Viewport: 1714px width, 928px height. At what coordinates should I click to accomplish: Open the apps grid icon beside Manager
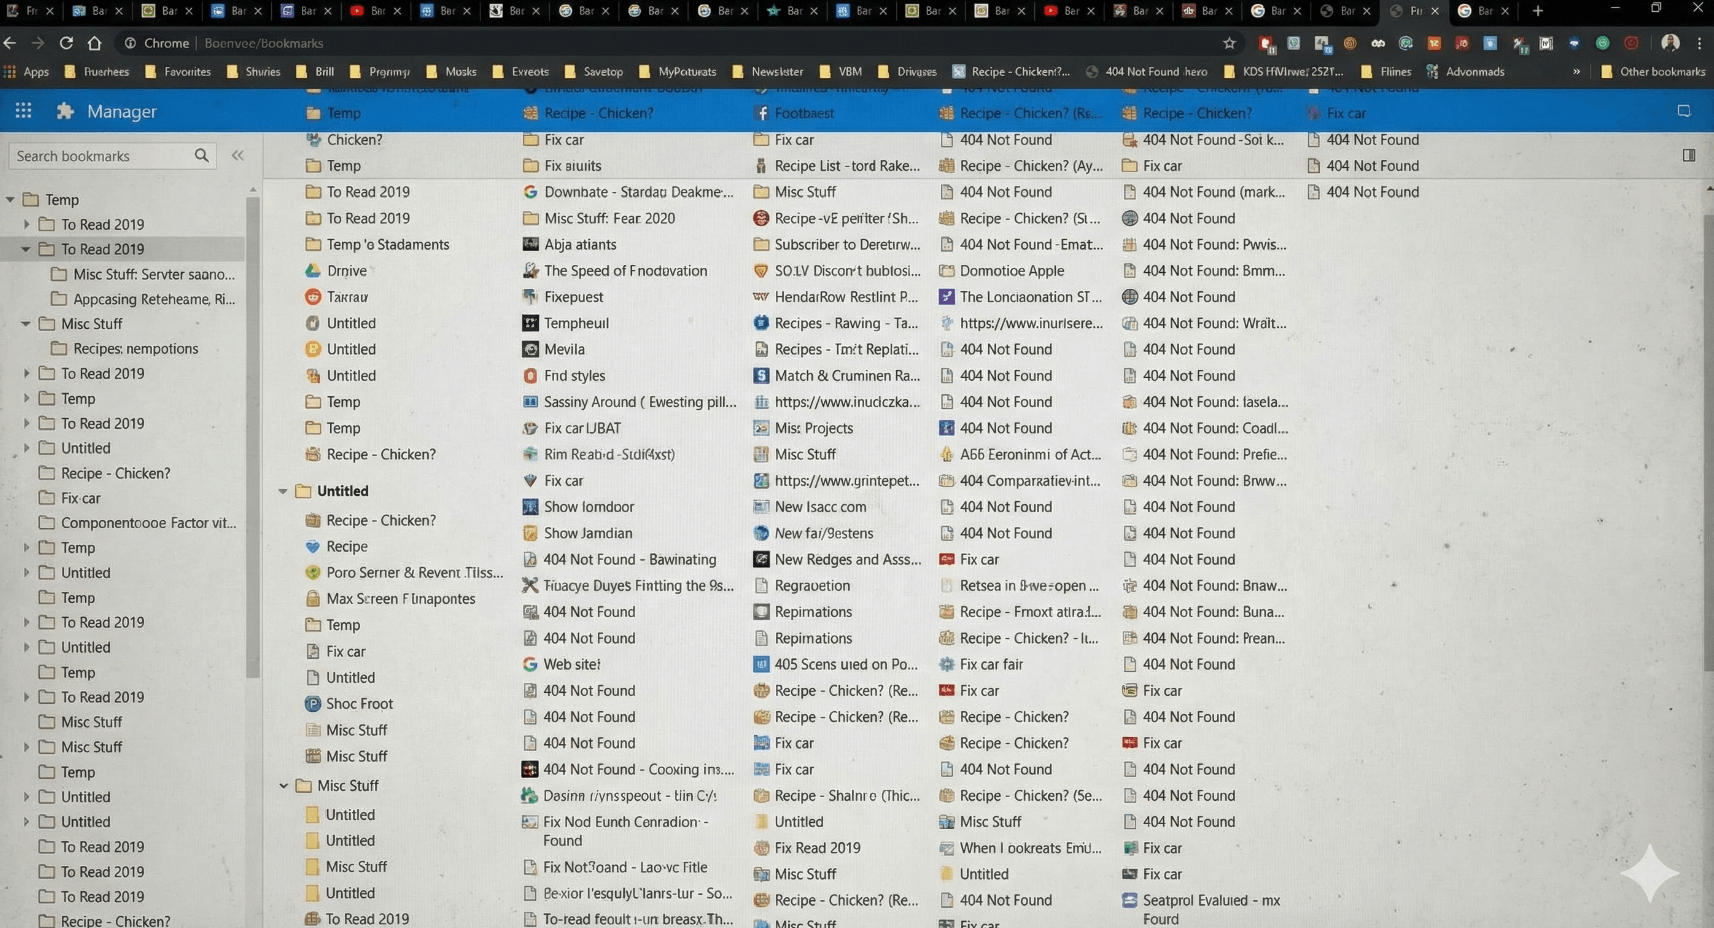tap(23, 111)
